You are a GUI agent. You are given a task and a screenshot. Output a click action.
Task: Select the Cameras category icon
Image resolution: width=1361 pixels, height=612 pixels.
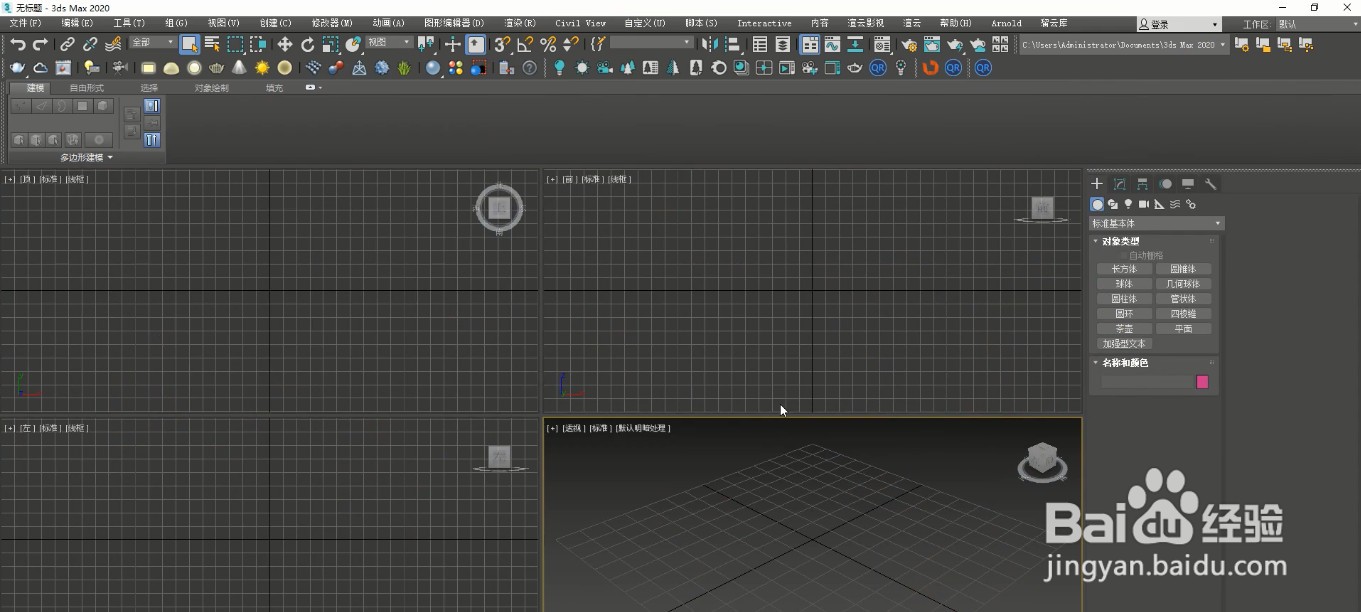click(1144, 204)
